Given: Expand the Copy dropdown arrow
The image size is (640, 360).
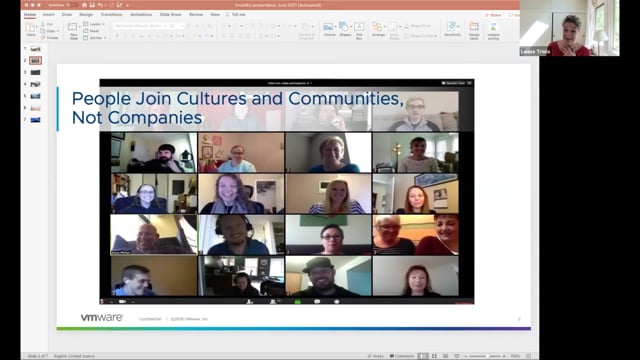Looking at the screenshot, I should point(58,31).
